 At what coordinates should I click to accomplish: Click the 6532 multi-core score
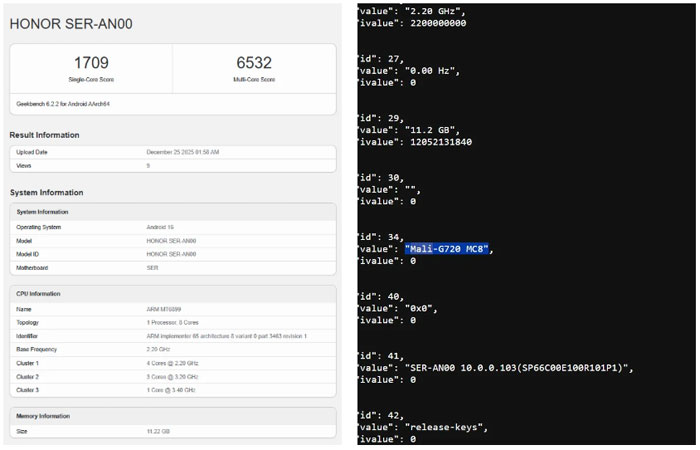pyautogui.click(x=254, y=62)
